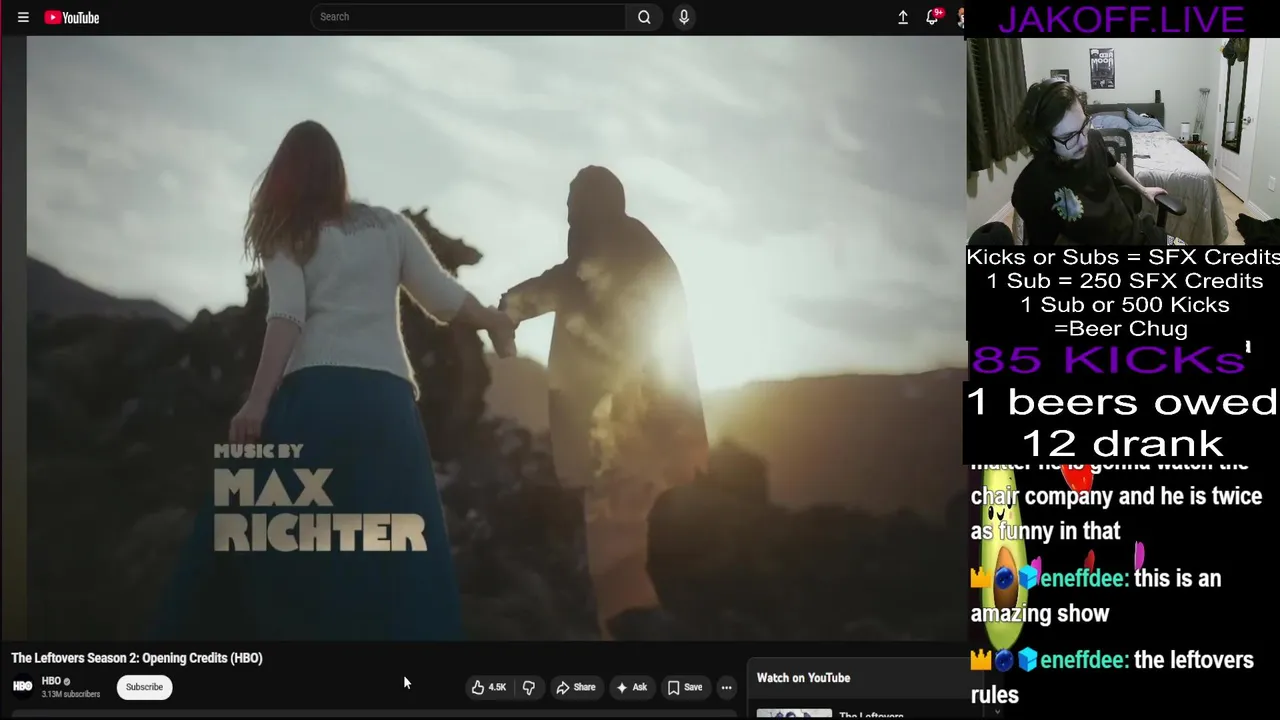Click the magnifier search button
Image resolution: width=1280 pixels, height=720 pixels.
click(x=644, y=17)
